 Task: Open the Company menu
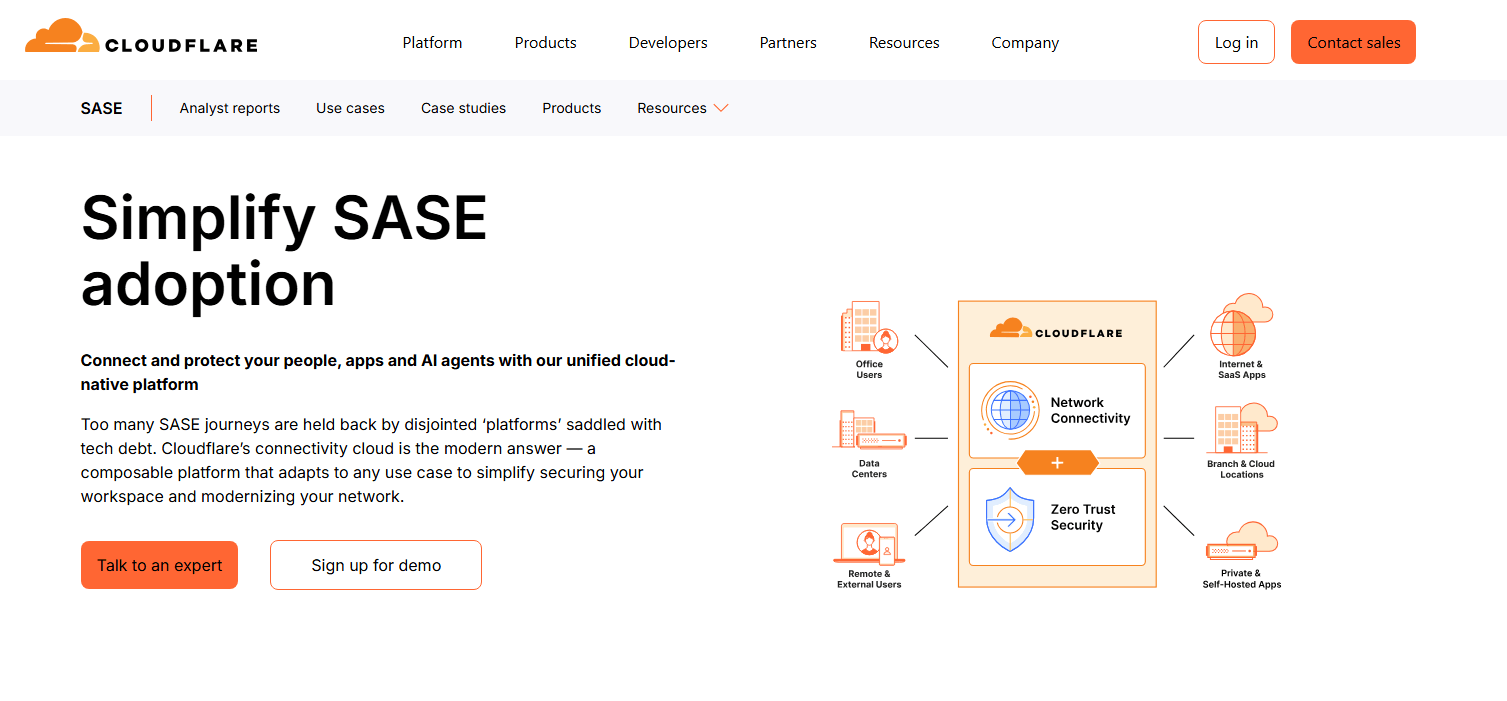point(1025,43)
